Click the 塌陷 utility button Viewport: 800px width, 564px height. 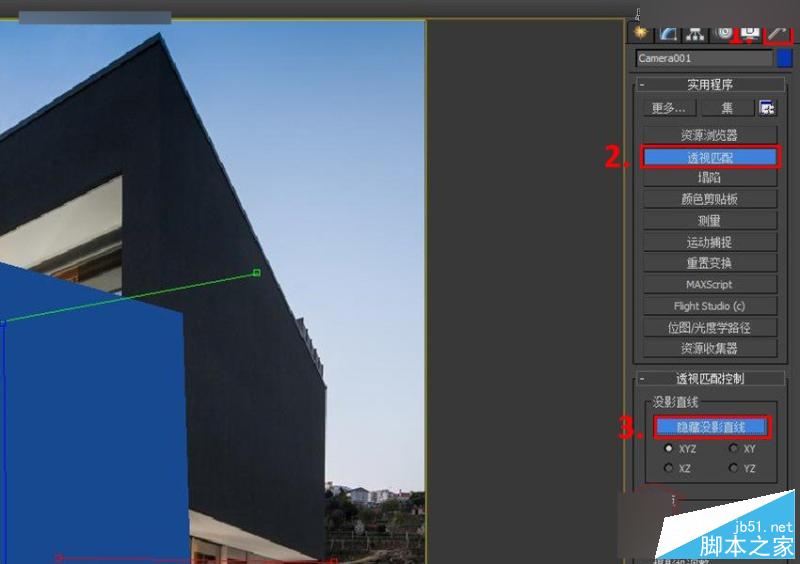coord(710,178)
